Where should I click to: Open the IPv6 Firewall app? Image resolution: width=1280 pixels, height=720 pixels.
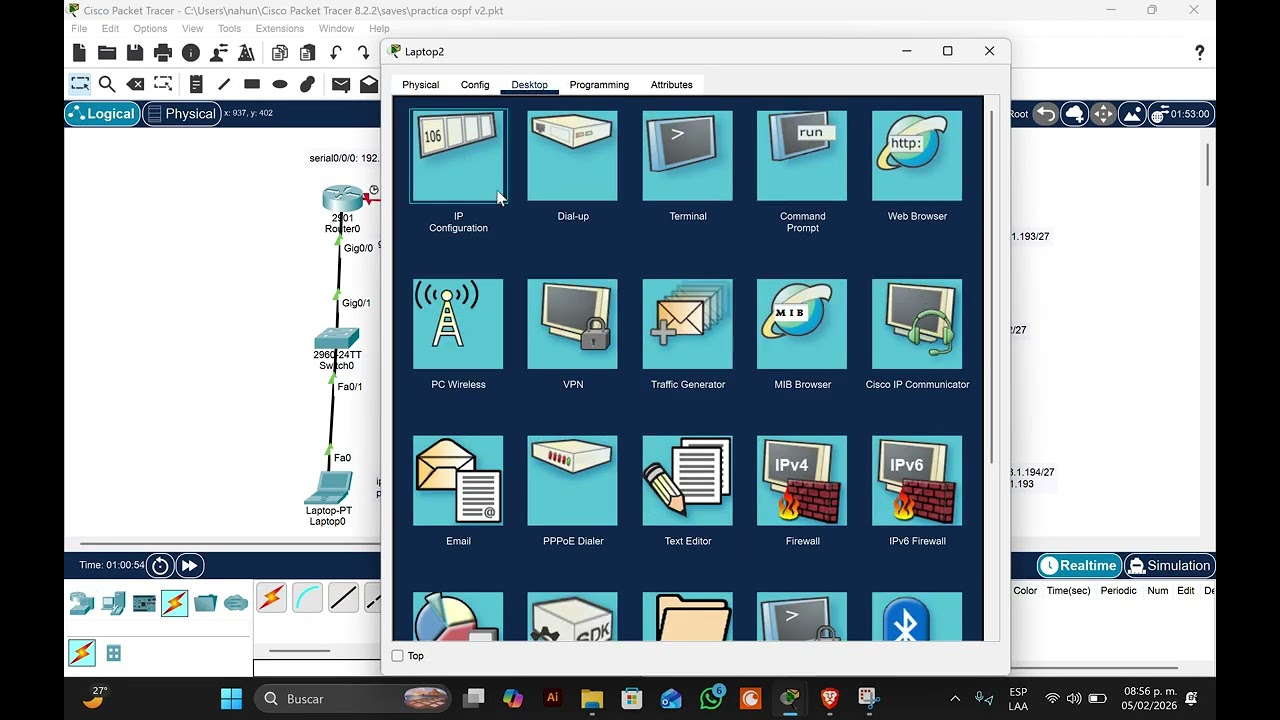[x=917, y=481]
